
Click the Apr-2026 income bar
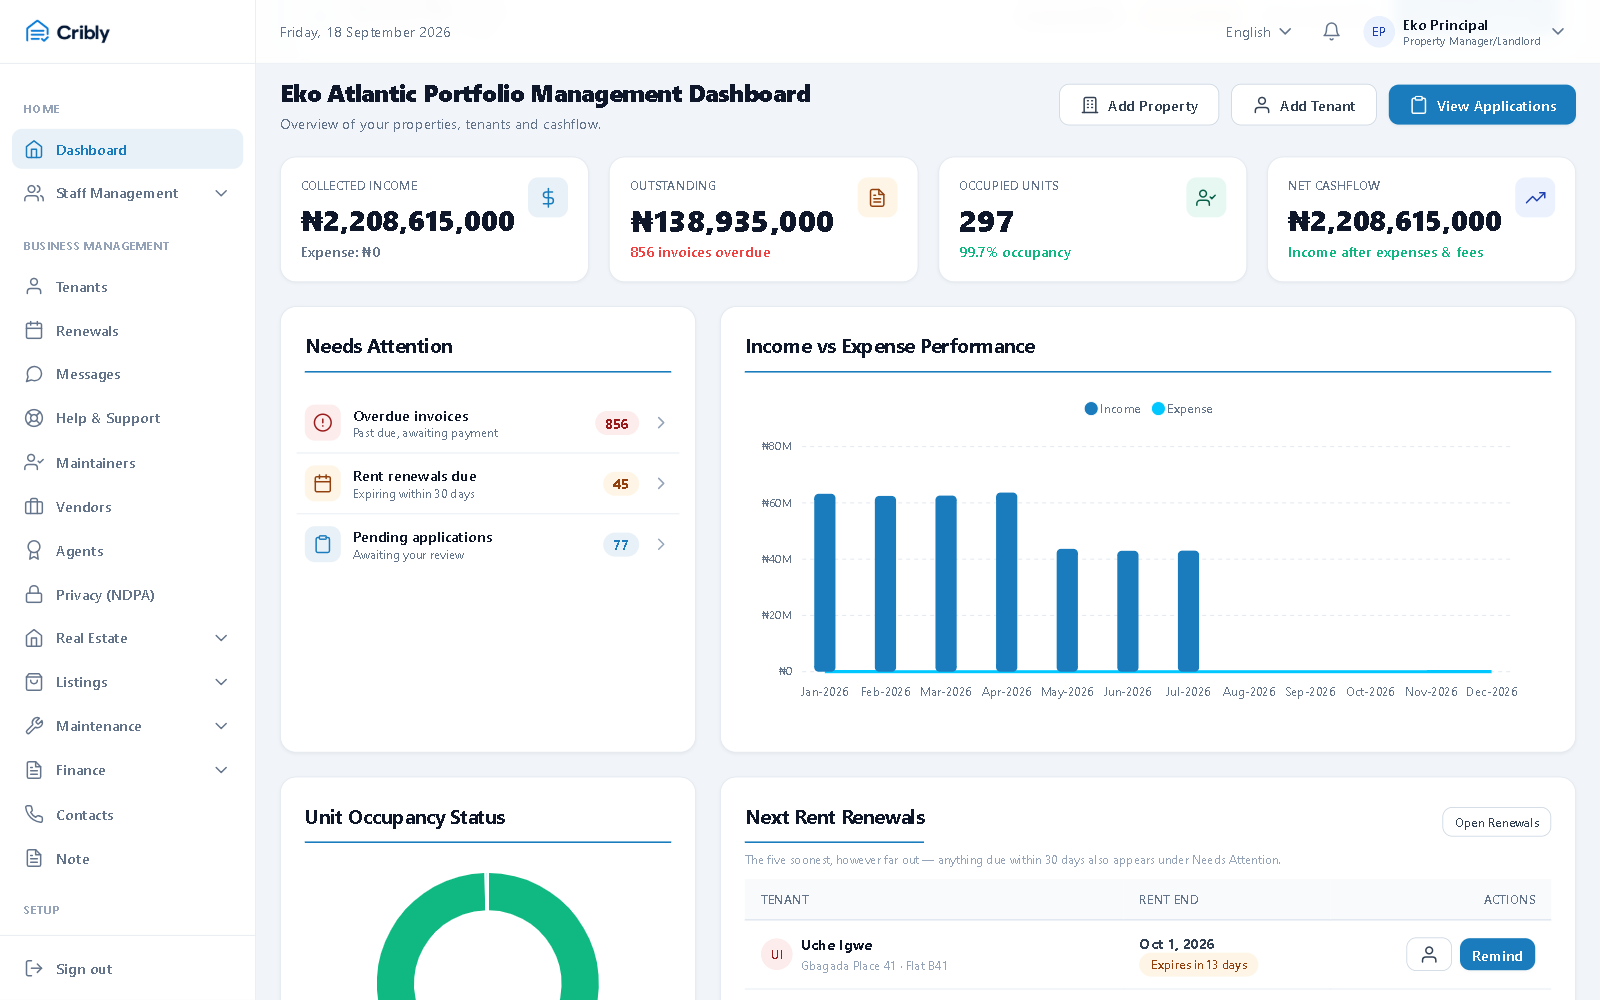click(x=1006, y=582)
